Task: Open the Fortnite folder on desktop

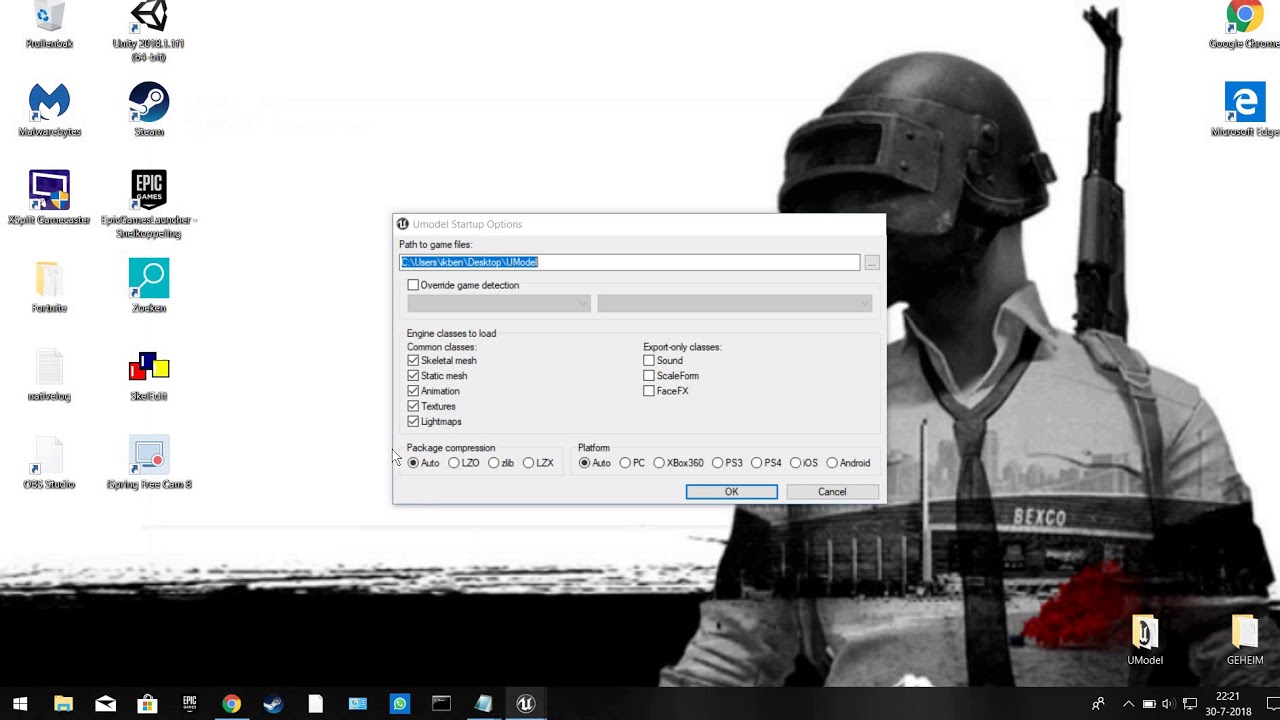Action: [x=49, y=286]
